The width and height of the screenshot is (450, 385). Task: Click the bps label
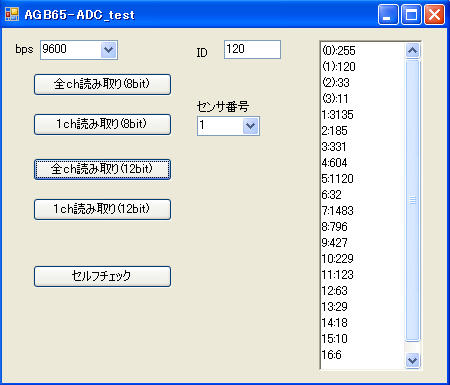24,50
